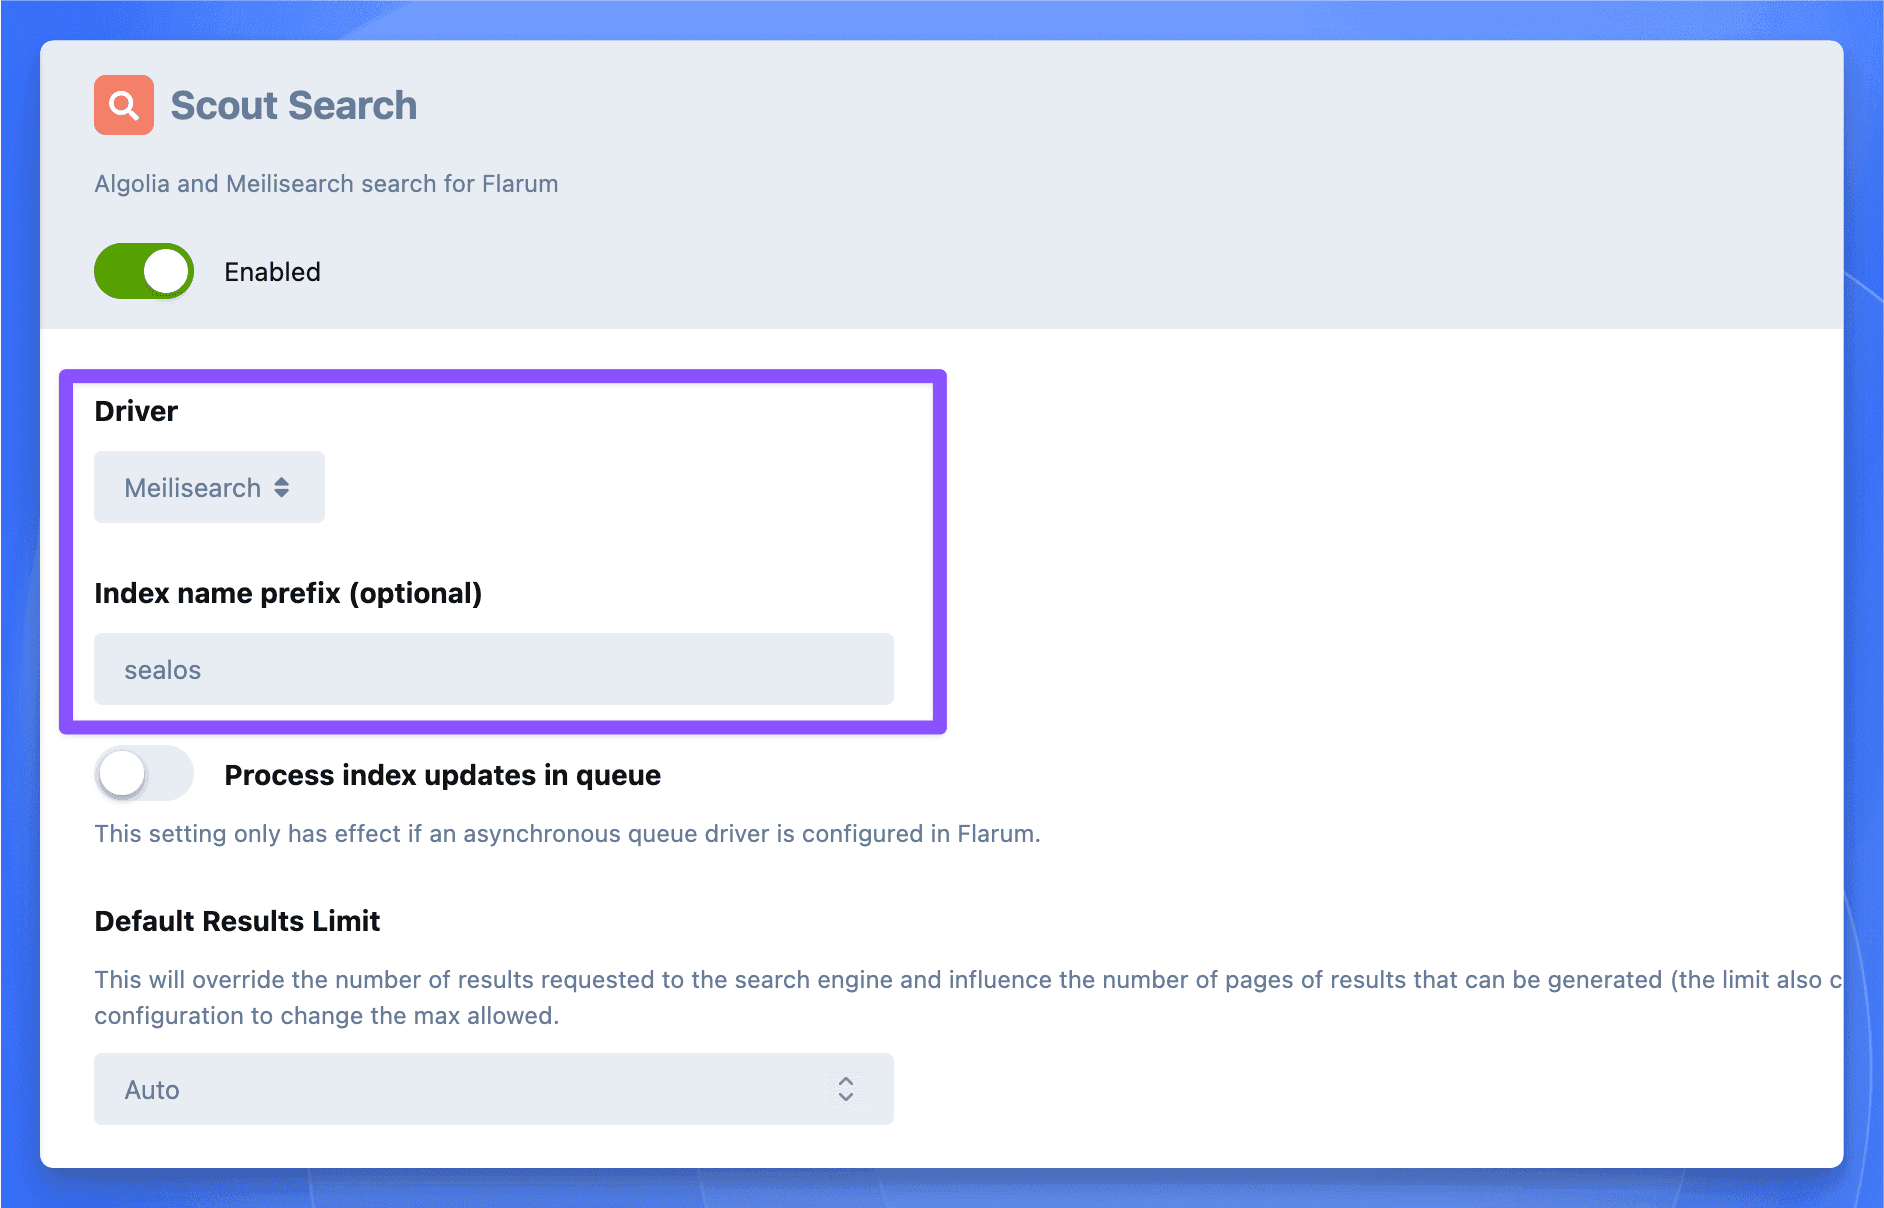The width and height of the screenshot is (1884, 1208).
Task: Click the Scout Search heading
Action: tap(294, 104)
